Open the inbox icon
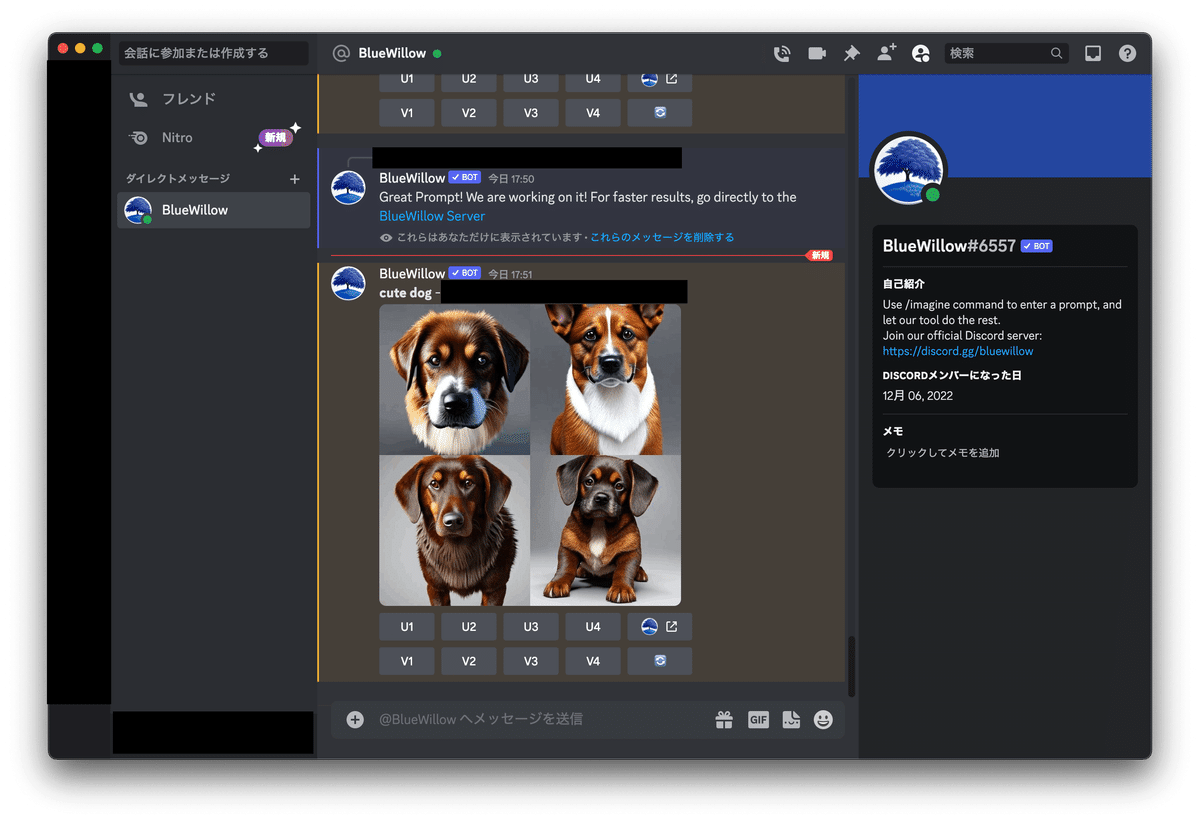Viewport: 1200px width, 823px height. (x=1093, y=54)
